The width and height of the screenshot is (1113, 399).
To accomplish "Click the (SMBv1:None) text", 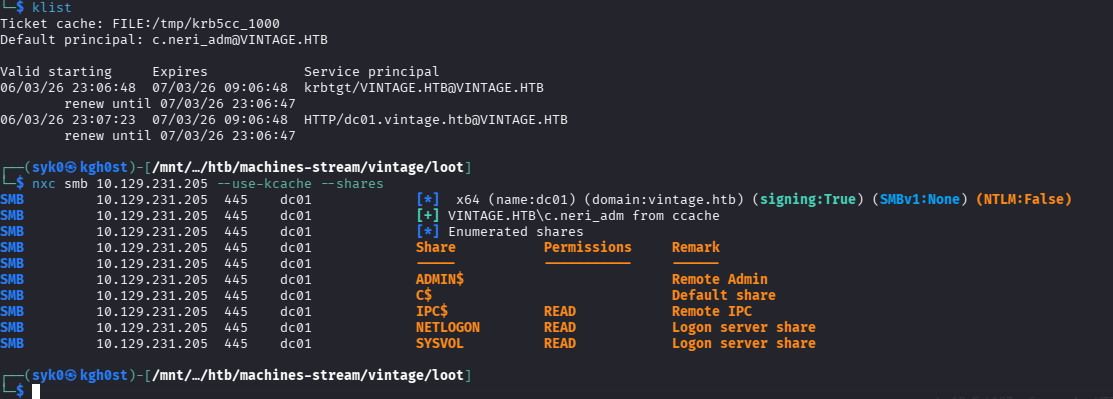I will 919,200.
